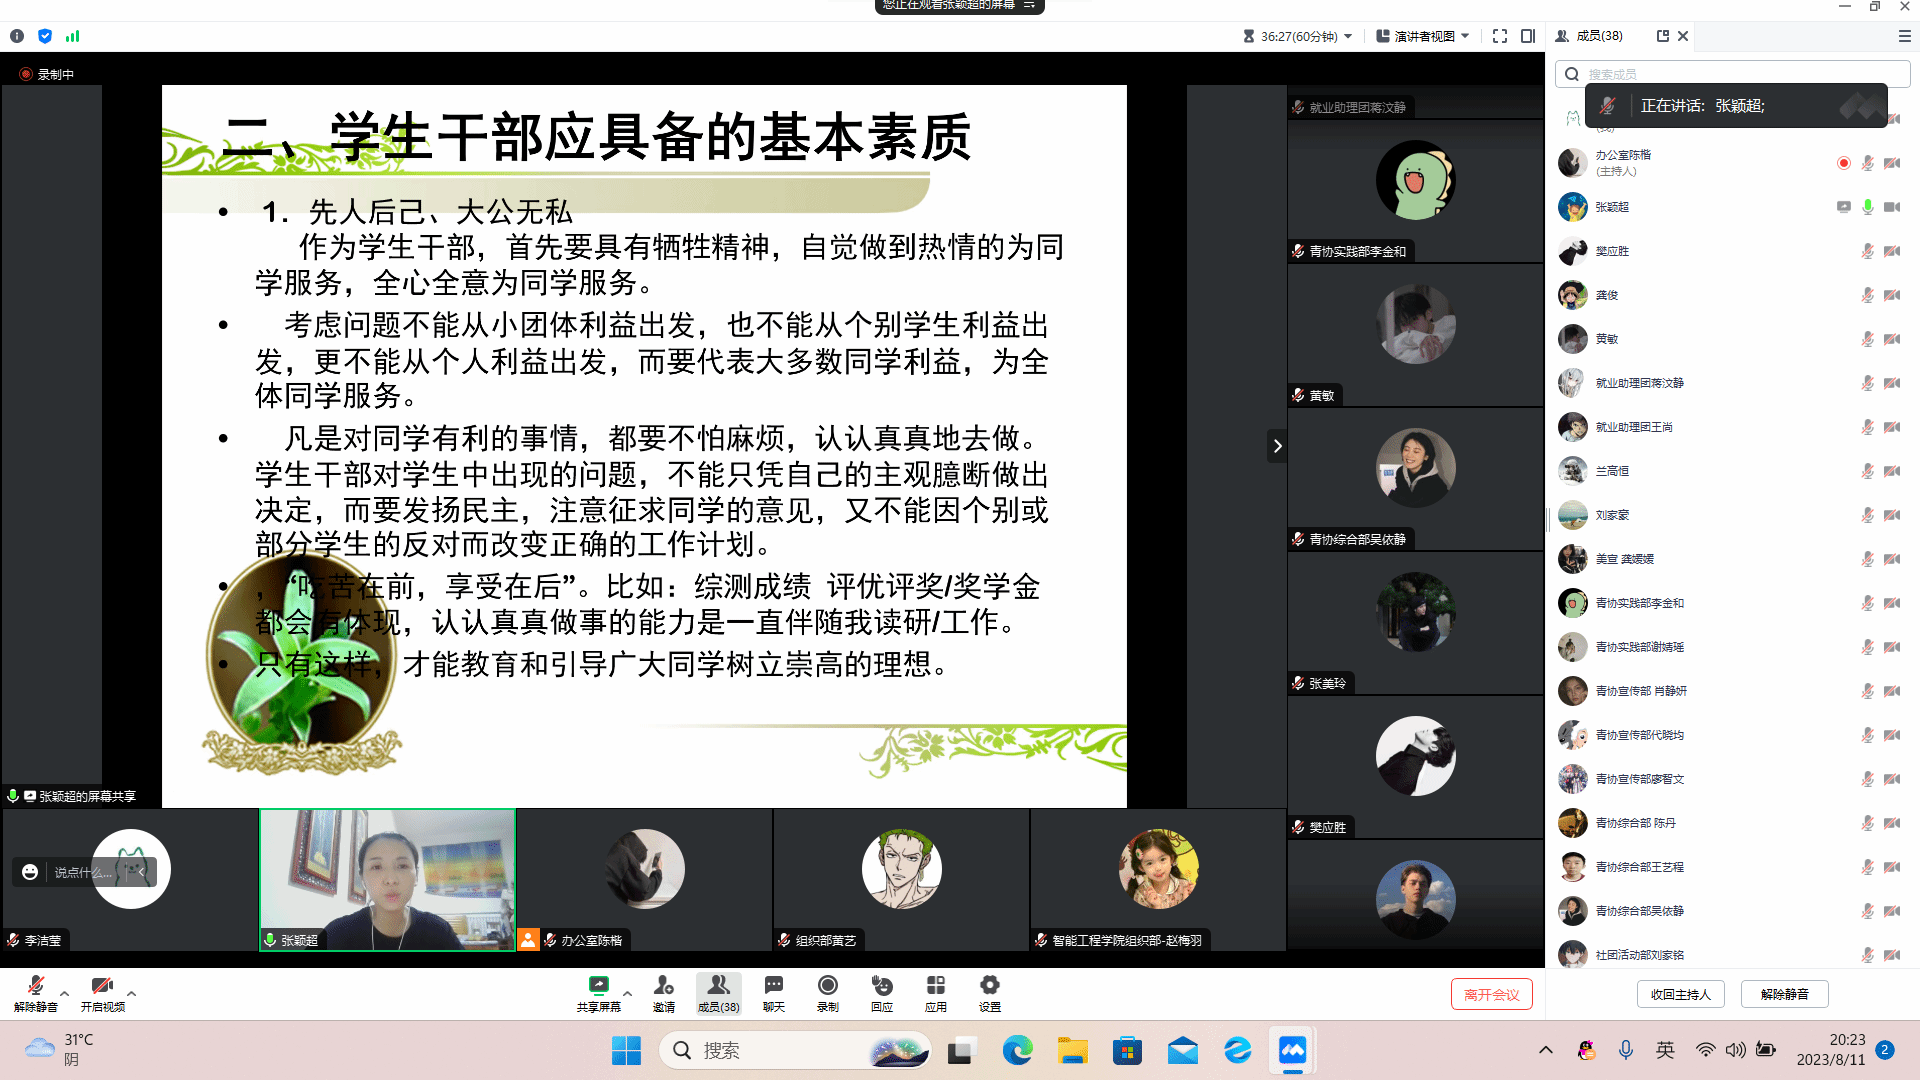
Task: Open members panel hamburger menu
Action: (1904, 36)
